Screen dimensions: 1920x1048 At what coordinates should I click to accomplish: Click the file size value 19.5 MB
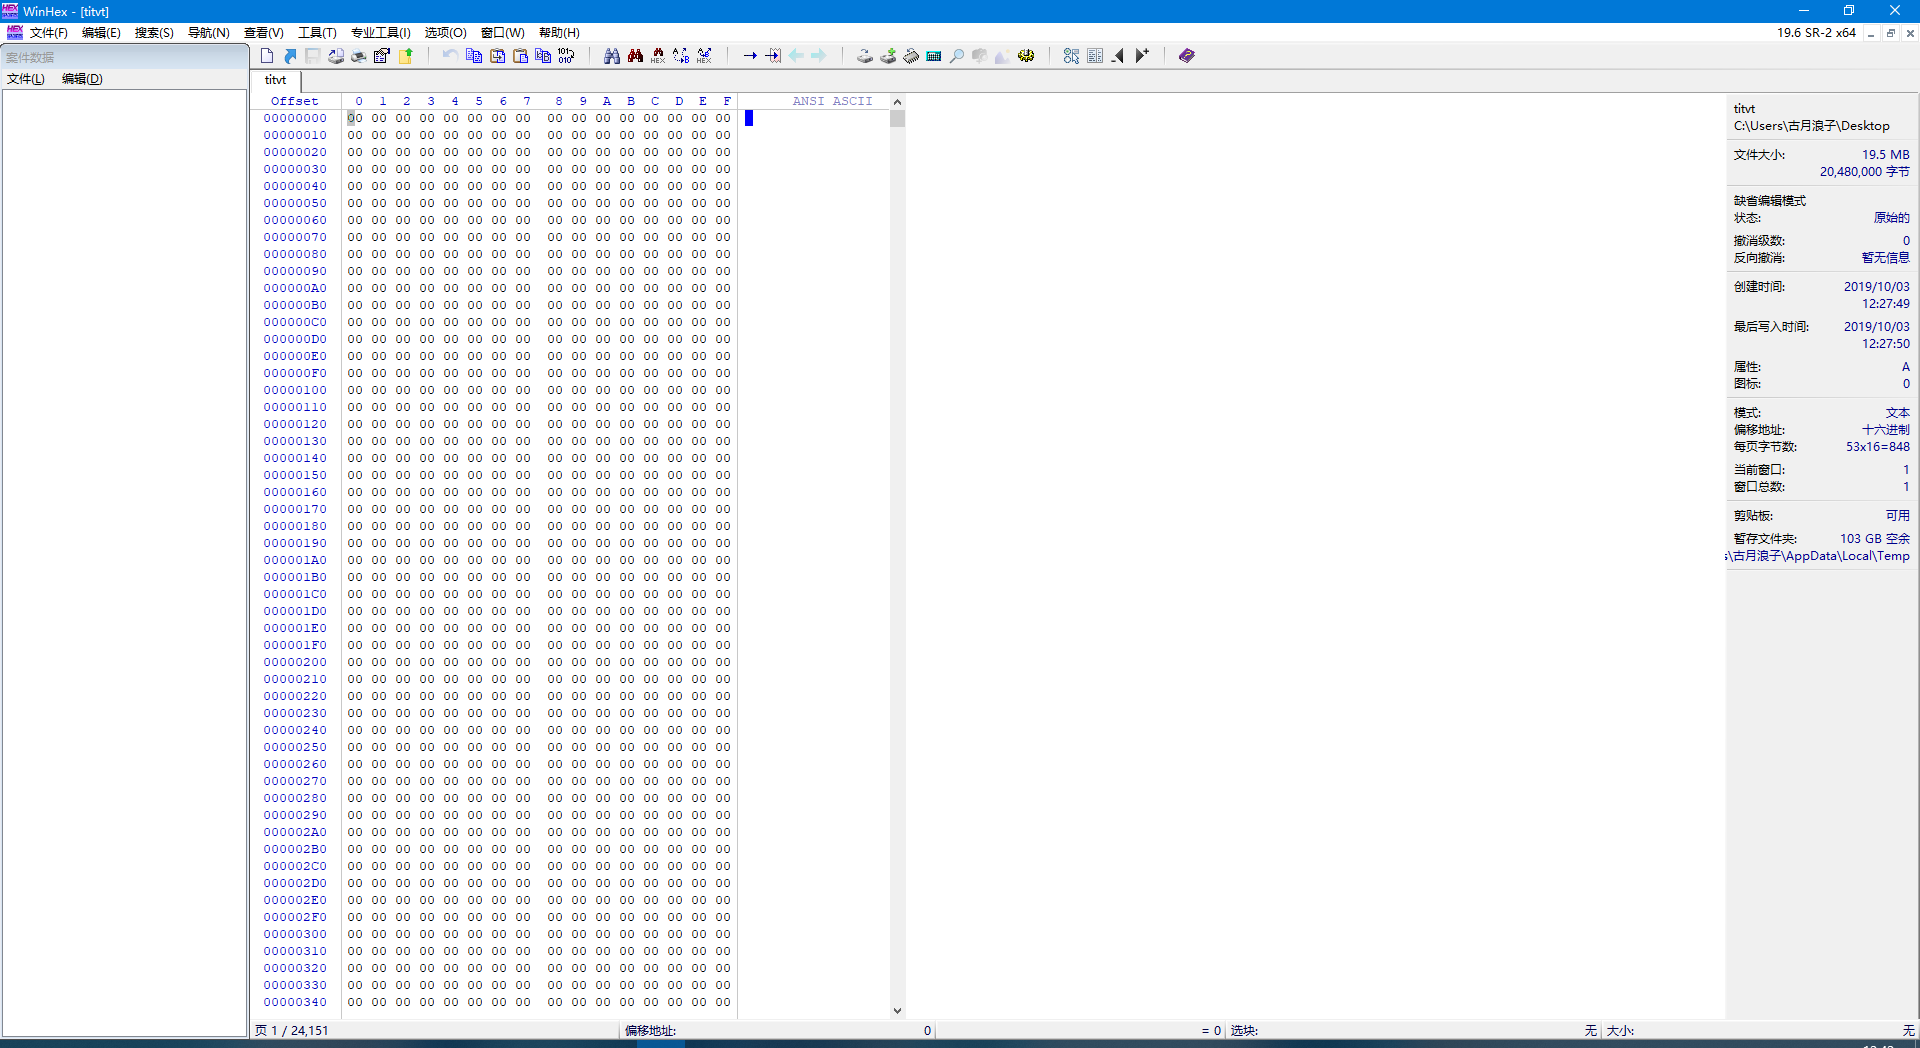1885,155
